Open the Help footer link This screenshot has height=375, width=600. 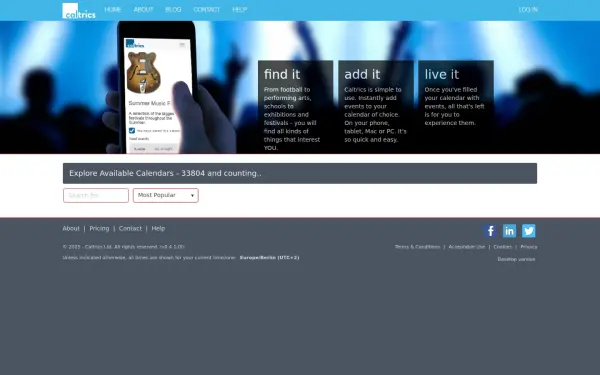pos(158,228)
